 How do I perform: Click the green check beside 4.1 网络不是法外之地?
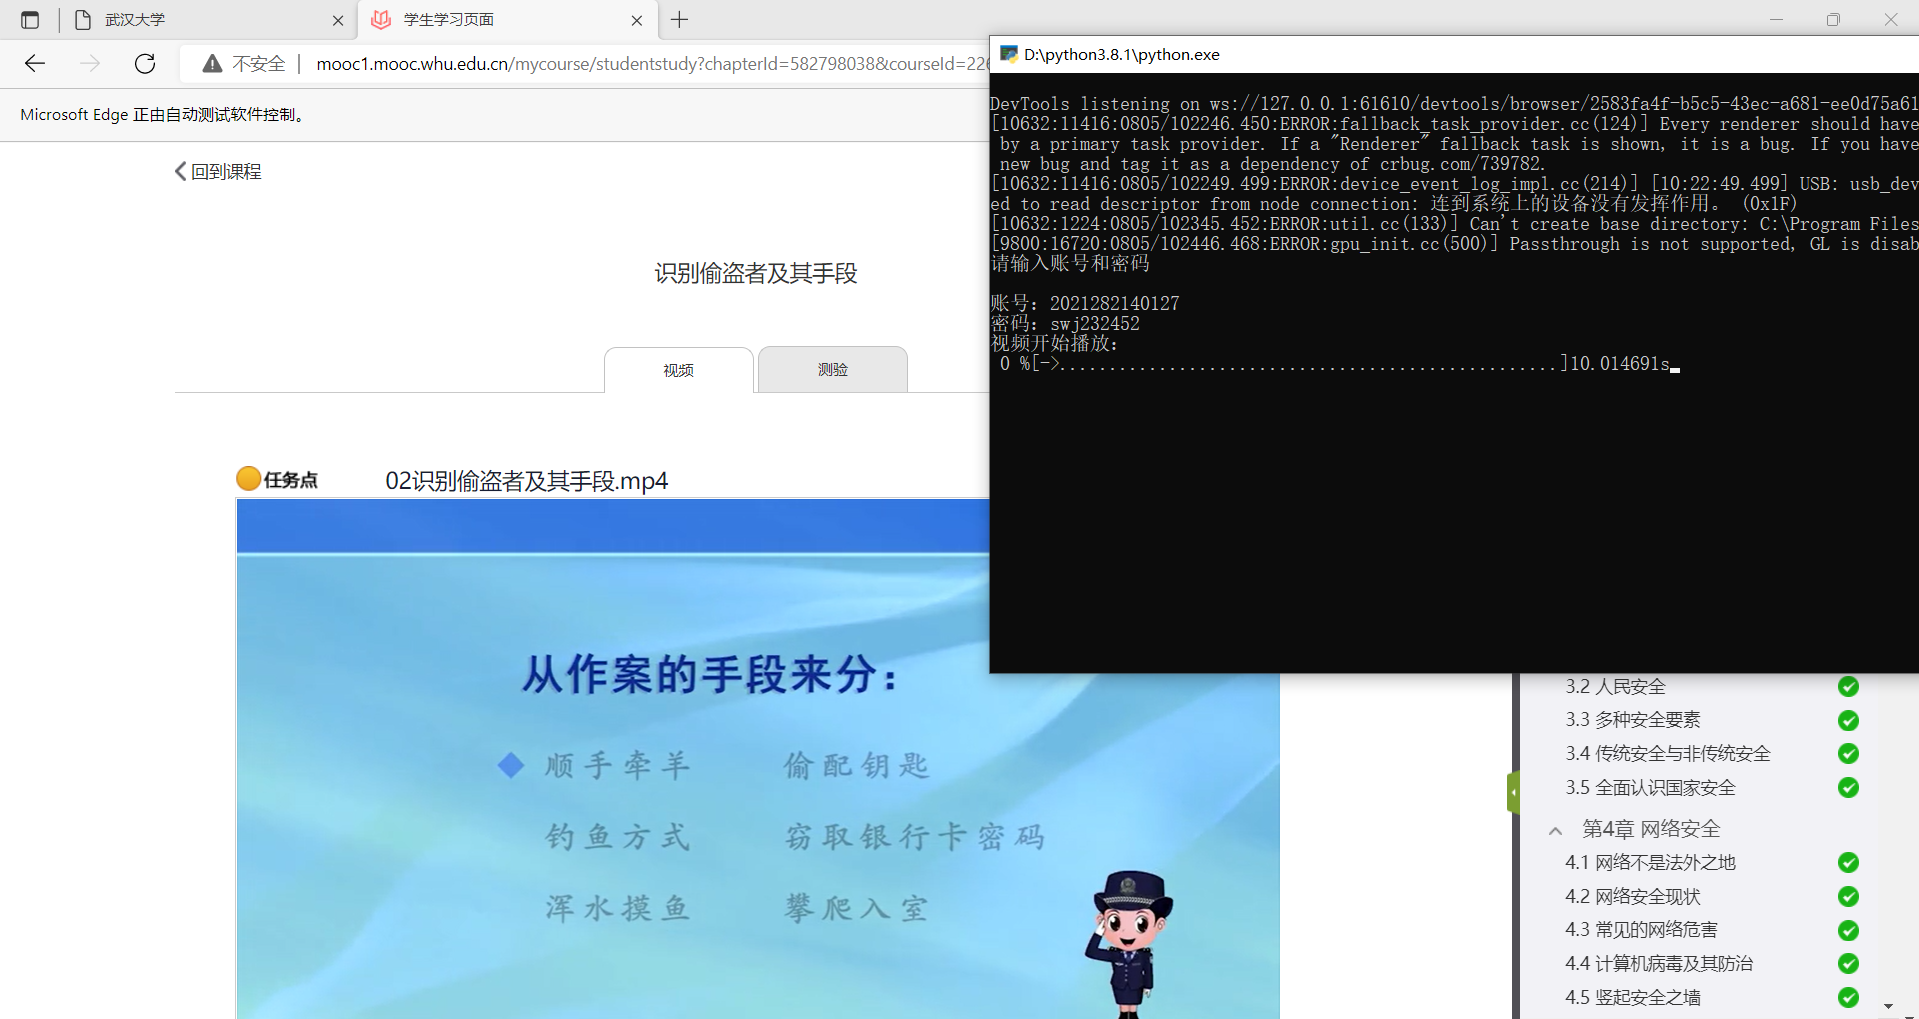(1848, 863)
